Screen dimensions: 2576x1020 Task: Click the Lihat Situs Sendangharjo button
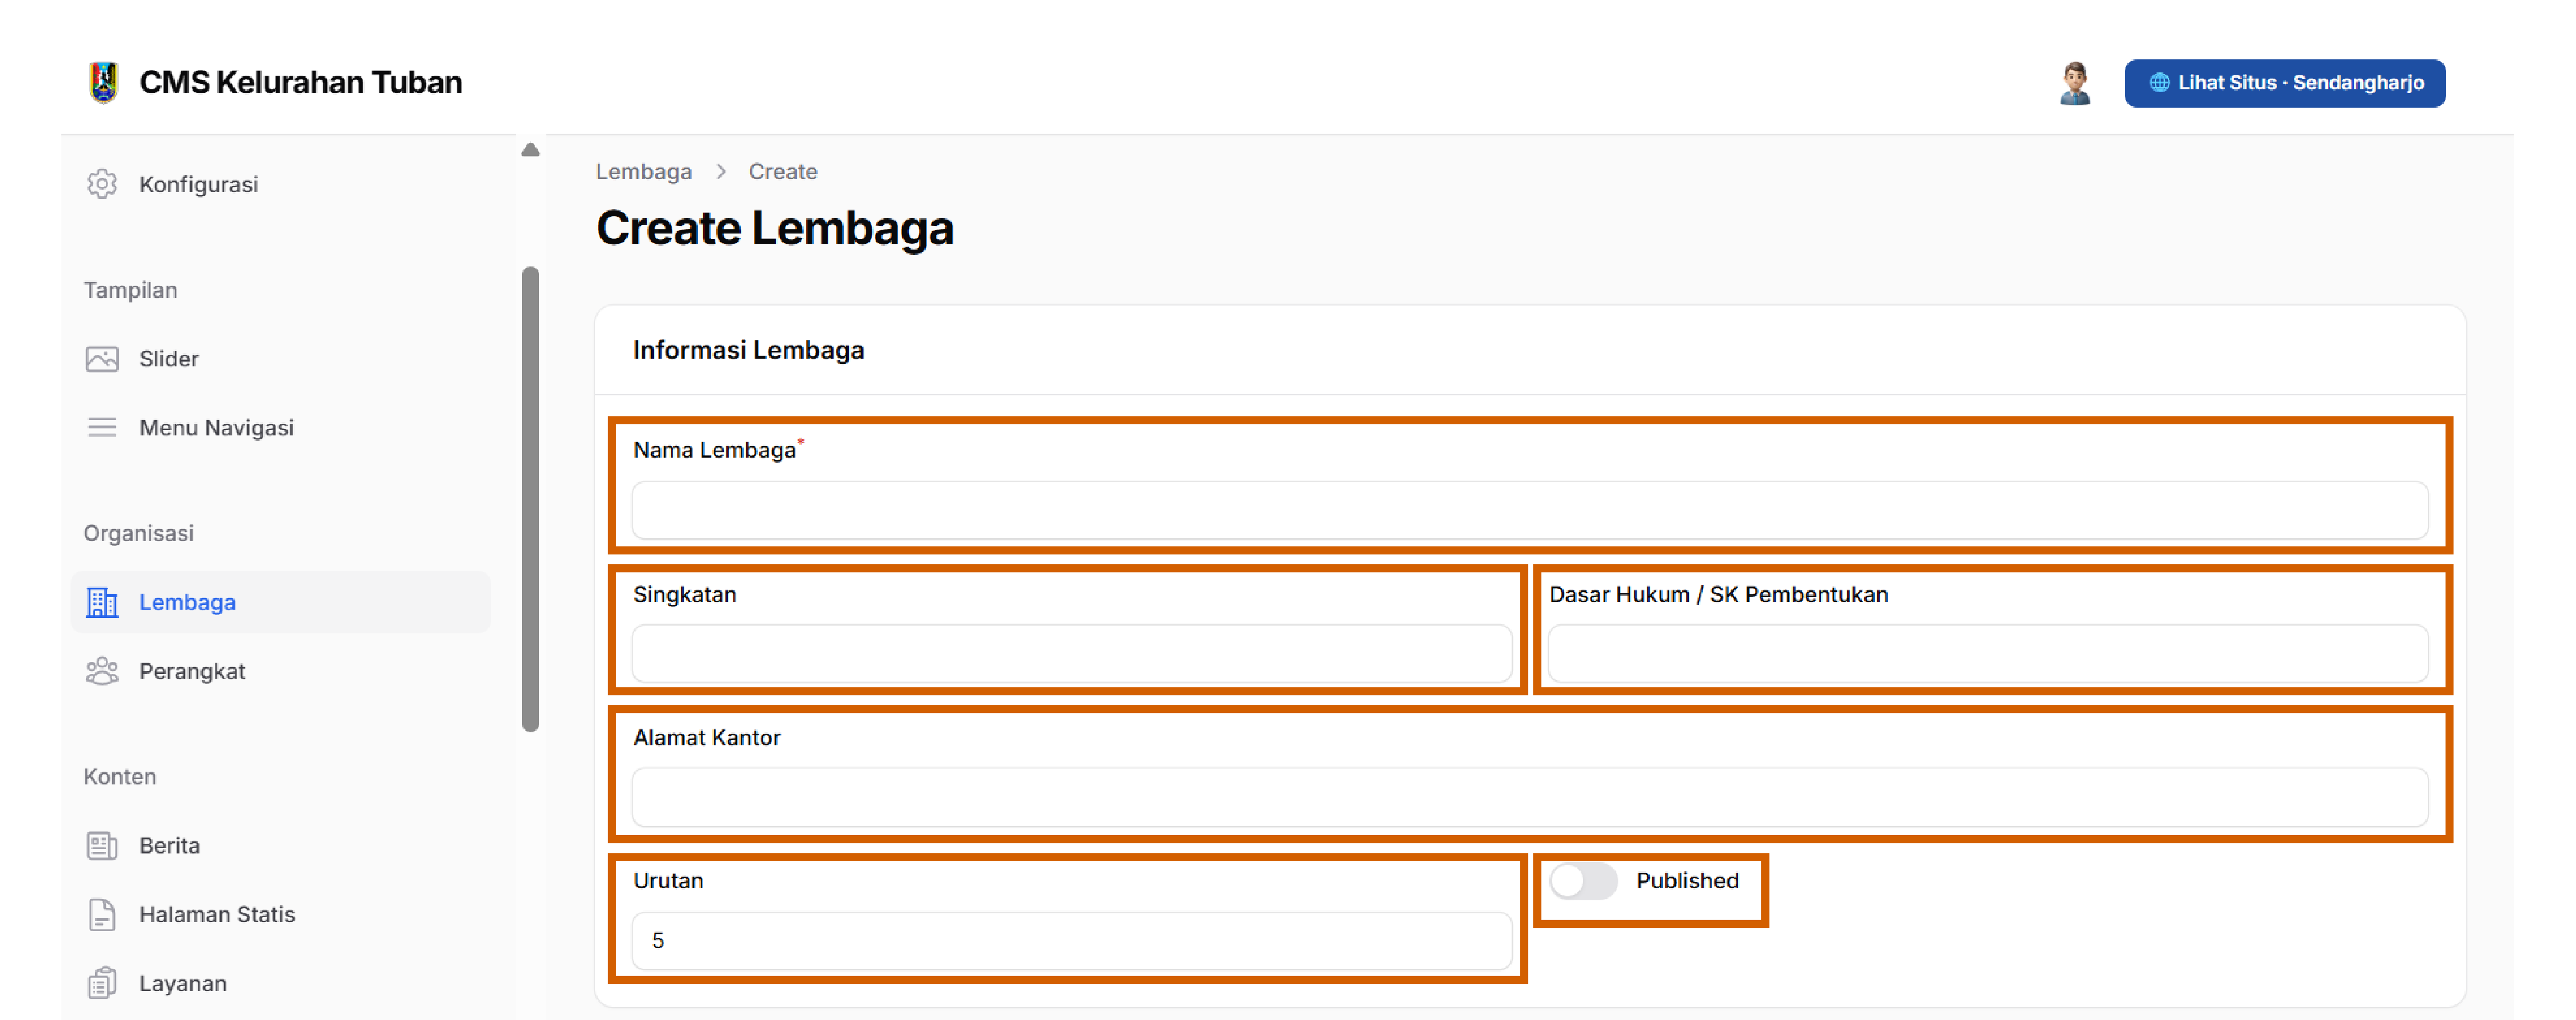tap(2285, 83)
